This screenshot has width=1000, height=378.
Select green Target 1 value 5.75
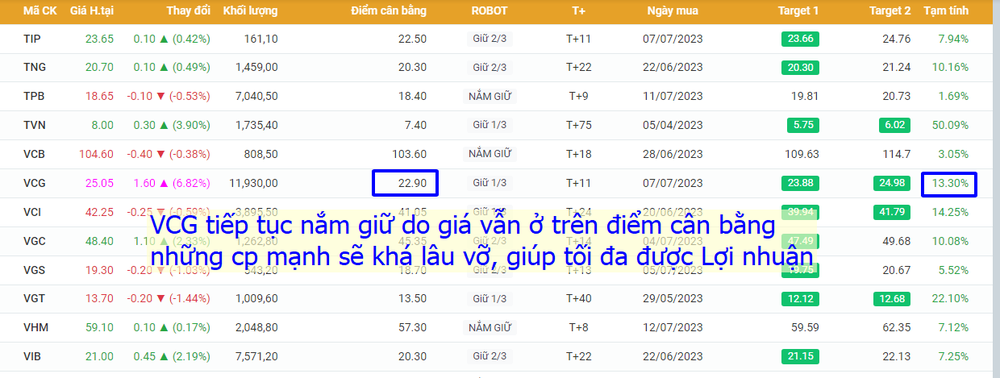(803, 125)
